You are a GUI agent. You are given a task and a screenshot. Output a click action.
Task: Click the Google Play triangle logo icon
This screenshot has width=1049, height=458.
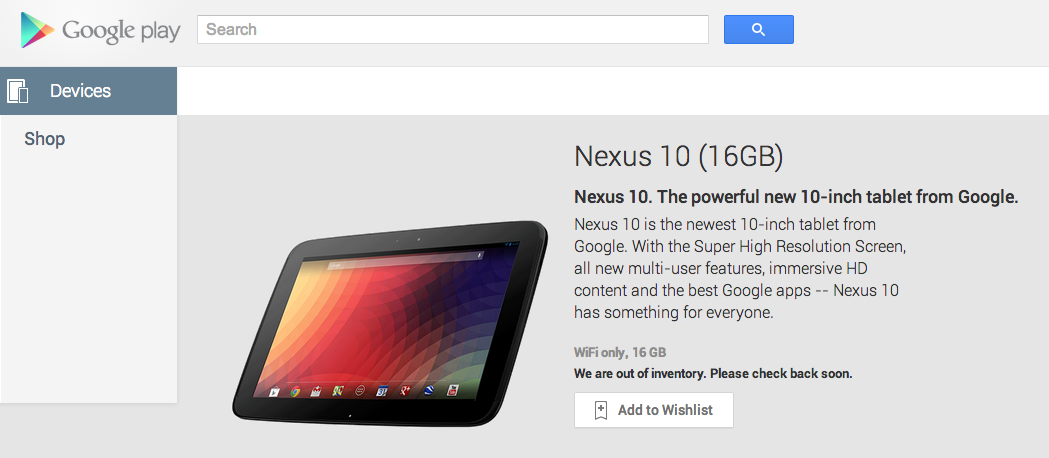[37, 30]
